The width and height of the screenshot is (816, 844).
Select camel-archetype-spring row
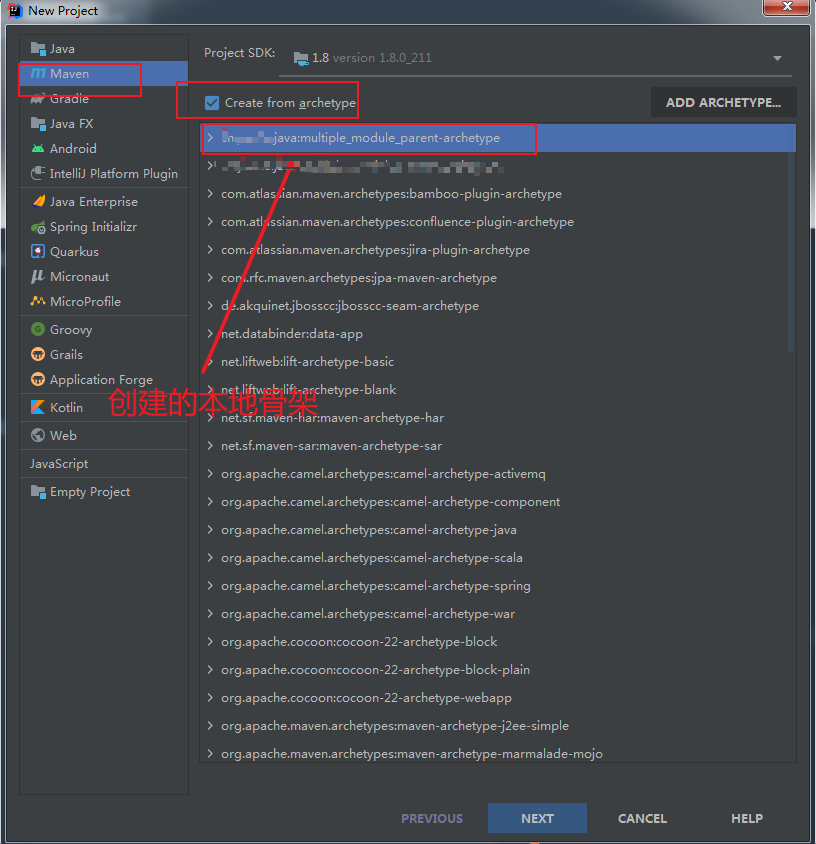498,586
